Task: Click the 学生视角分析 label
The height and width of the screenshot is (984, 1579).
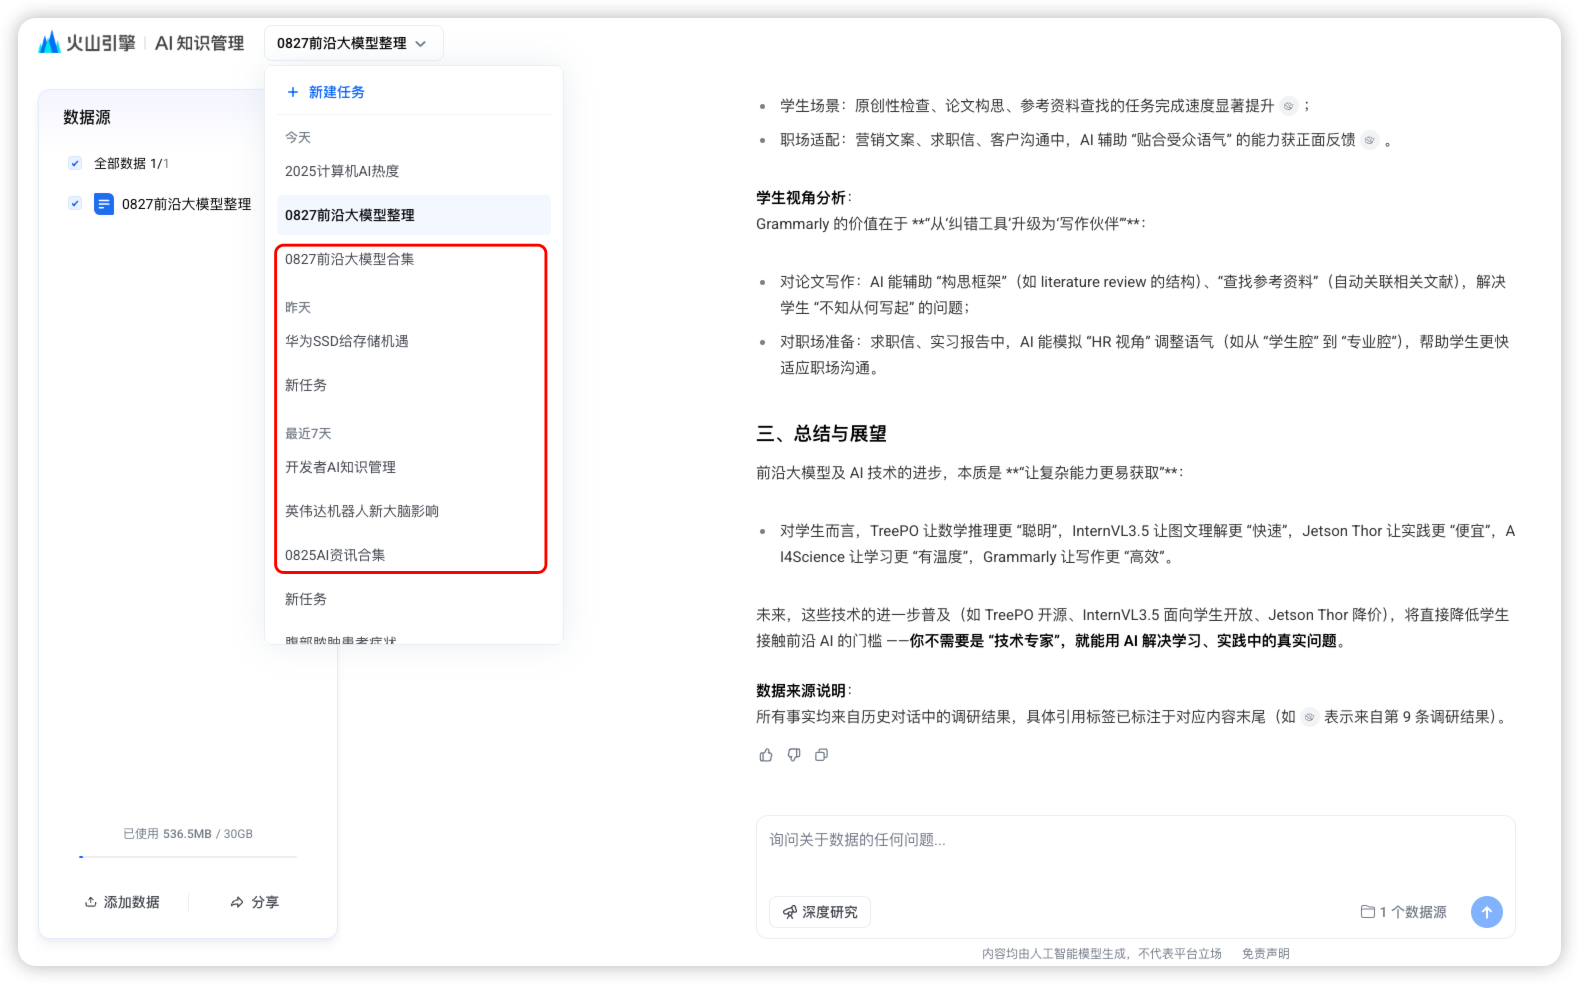Action: [801, 198]
